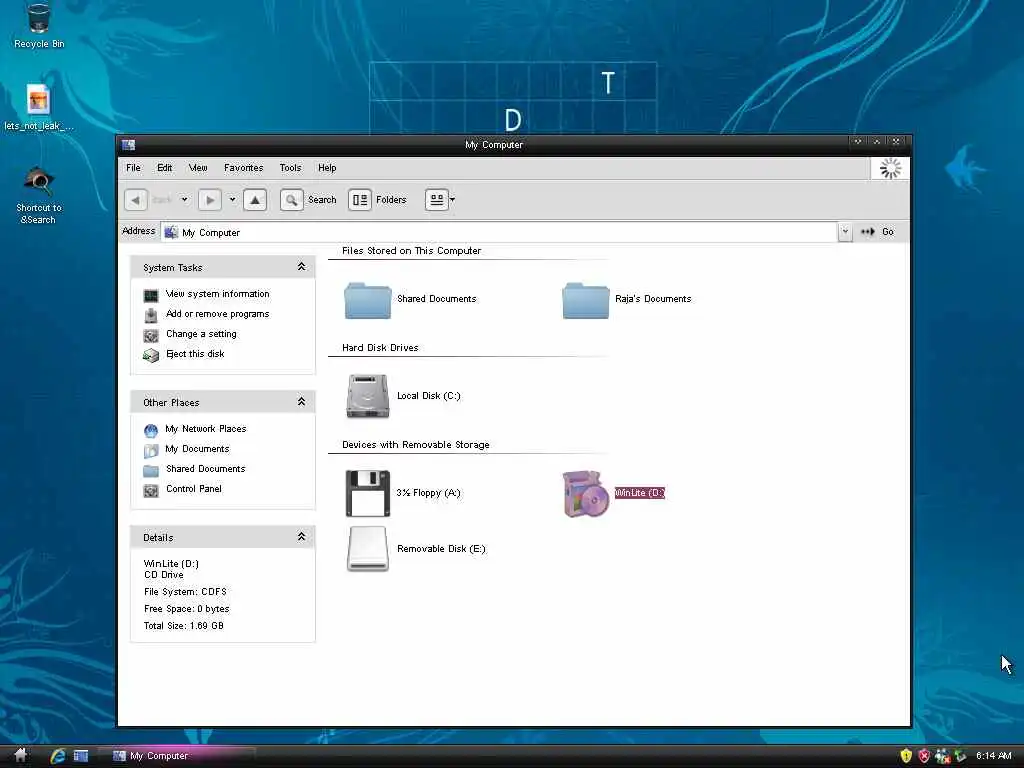Collapse the Details panel
Viewport: 1024px width, 768px height.
(x=301, y=537)
